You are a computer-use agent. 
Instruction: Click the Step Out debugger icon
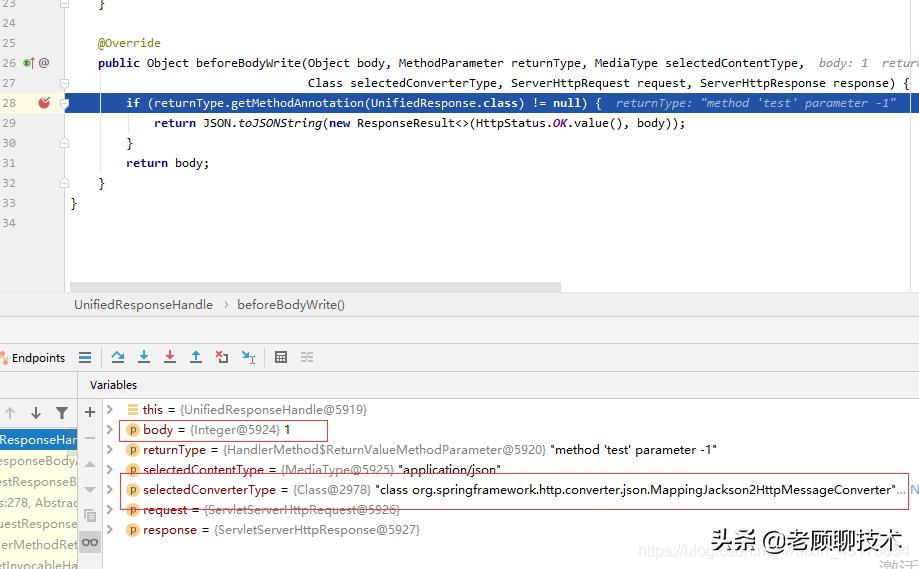(x=196, y=357)
